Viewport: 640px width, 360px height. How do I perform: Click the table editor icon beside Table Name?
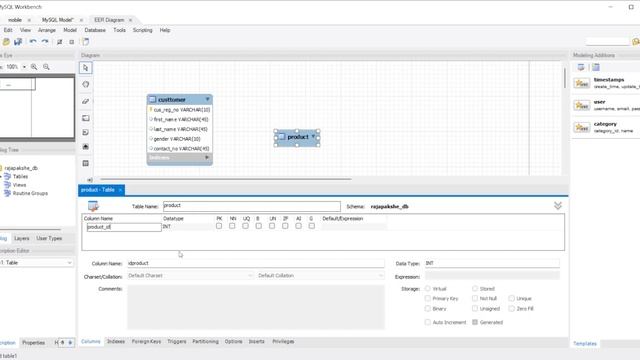tap(93, 206)
